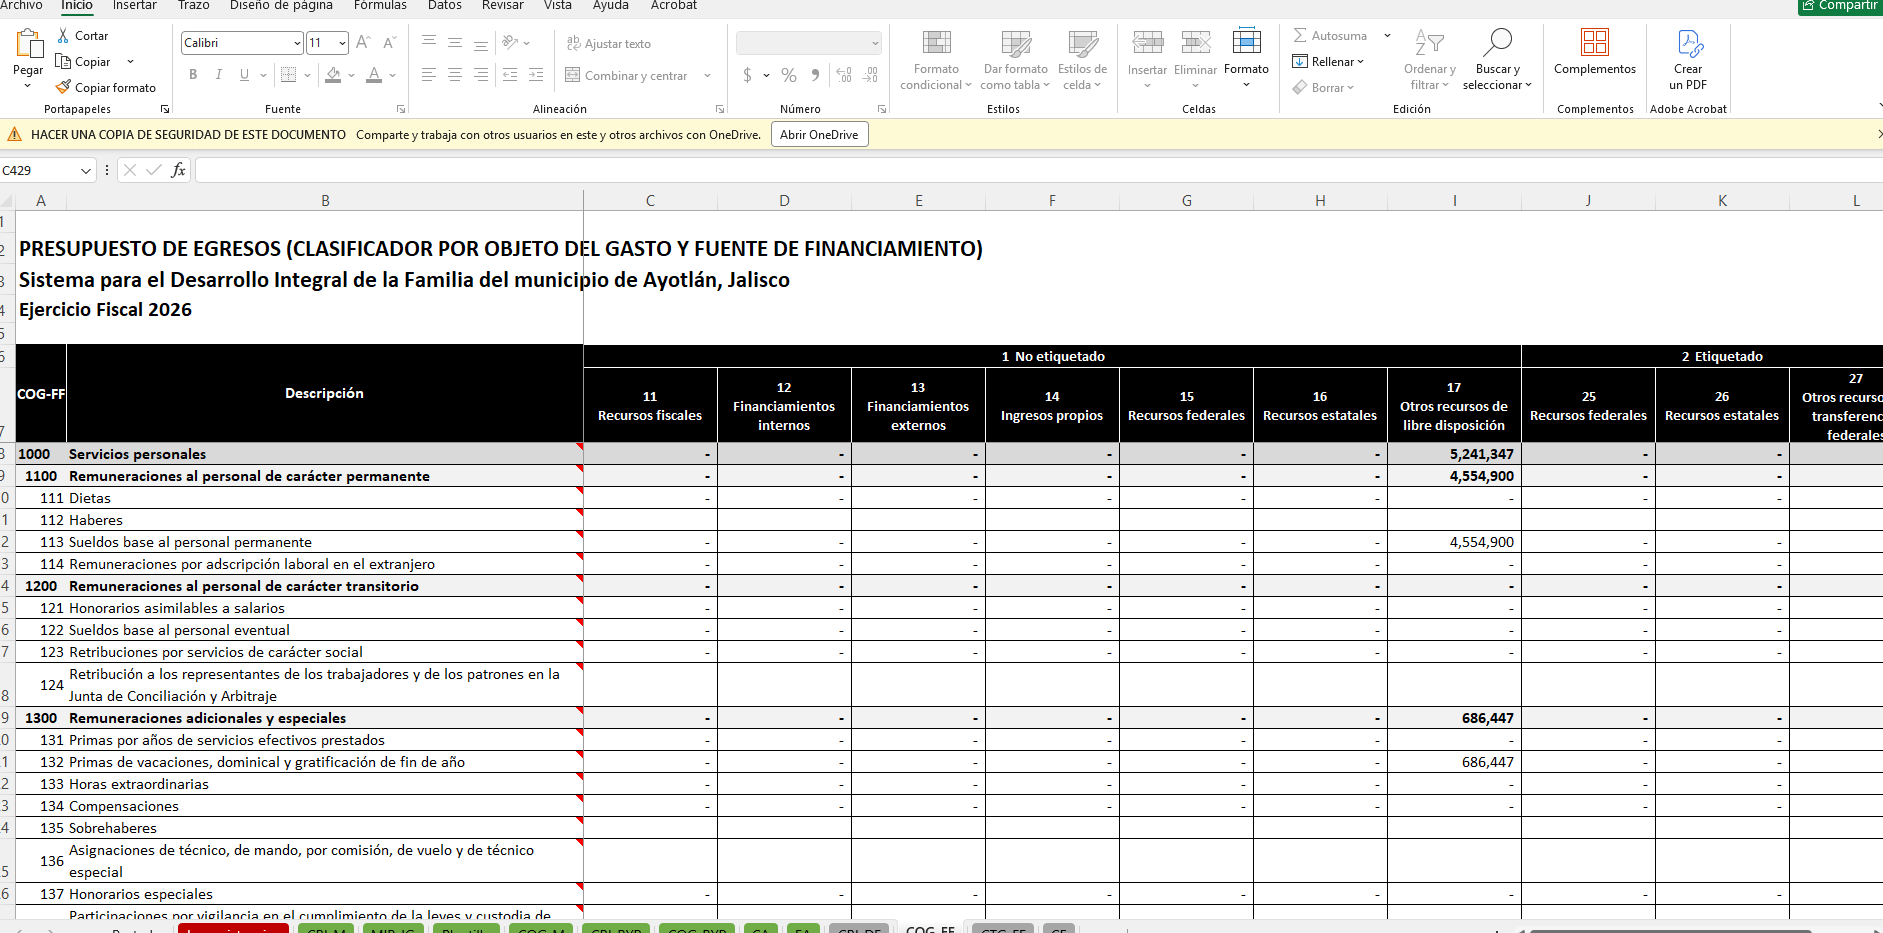Toggle center horizontal alignment
Image resolution: width=1883 pixels, height=933 pixels.
click(455, 75)
